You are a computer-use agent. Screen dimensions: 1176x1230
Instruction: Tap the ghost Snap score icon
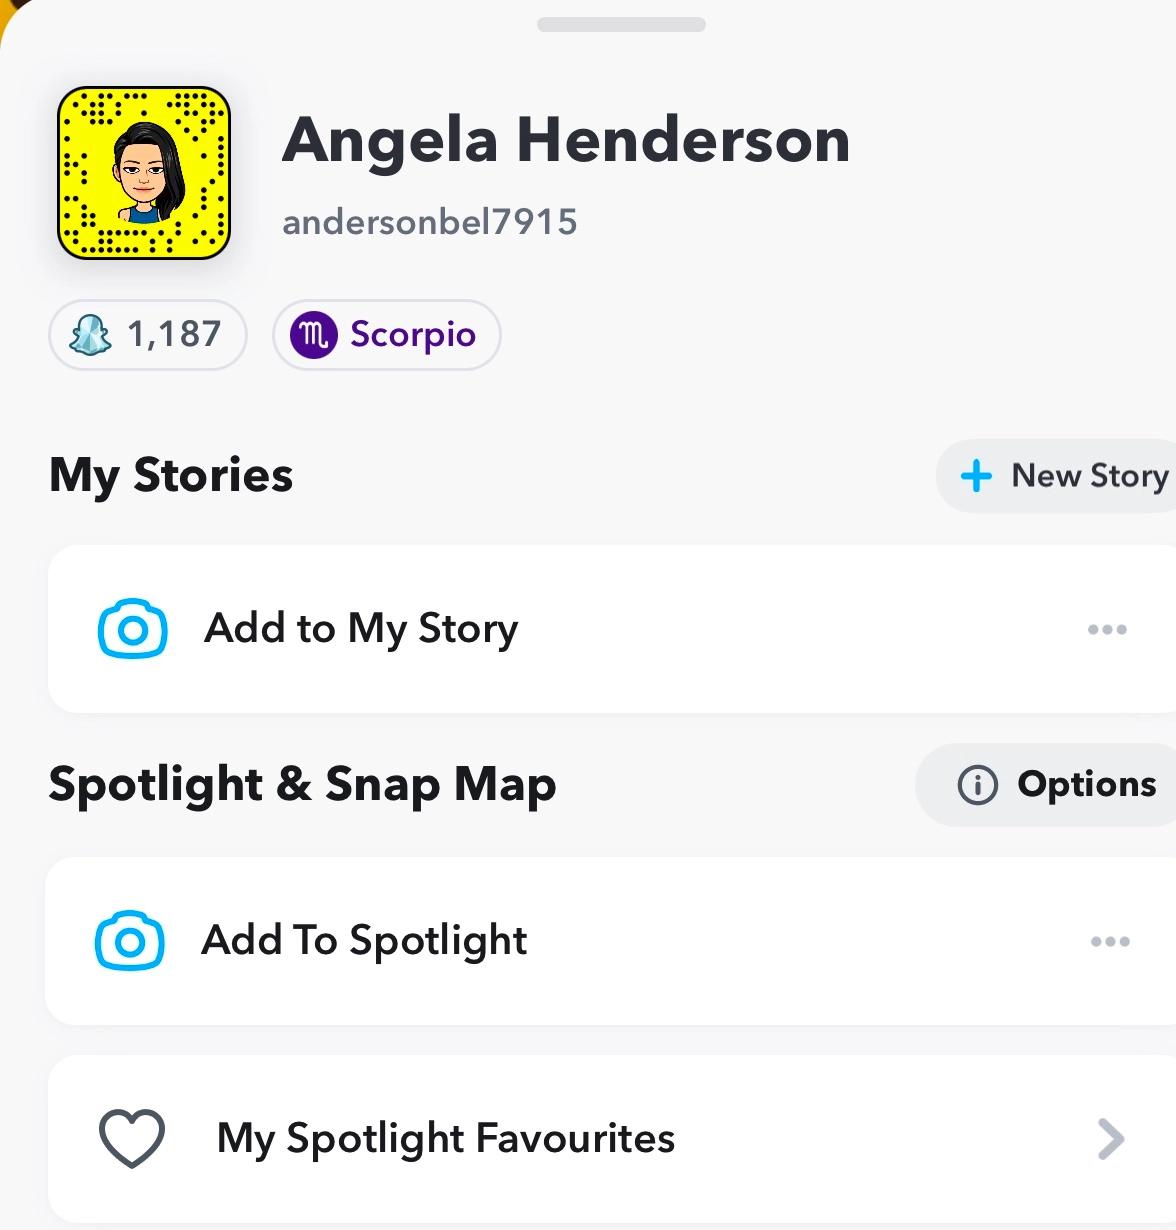click(x=90, y=334)
